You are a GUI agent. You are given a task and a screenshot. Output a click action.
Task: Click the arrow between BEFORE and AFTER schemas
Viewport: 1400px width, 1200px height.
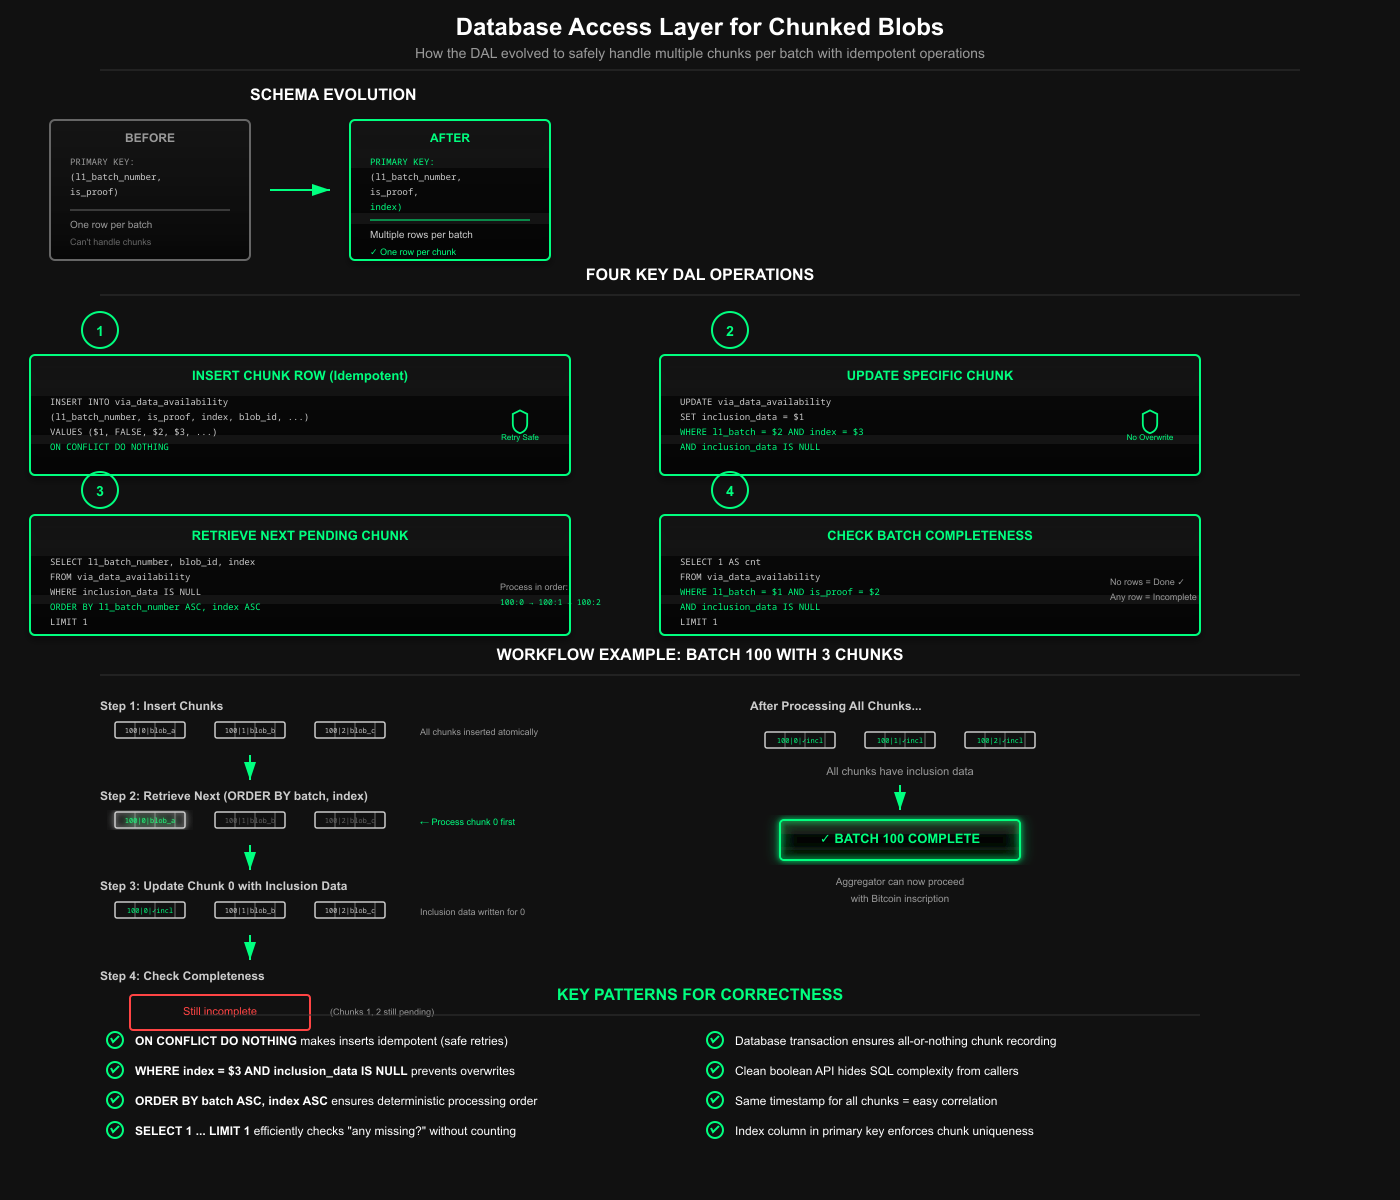click(x=300, y=190)
